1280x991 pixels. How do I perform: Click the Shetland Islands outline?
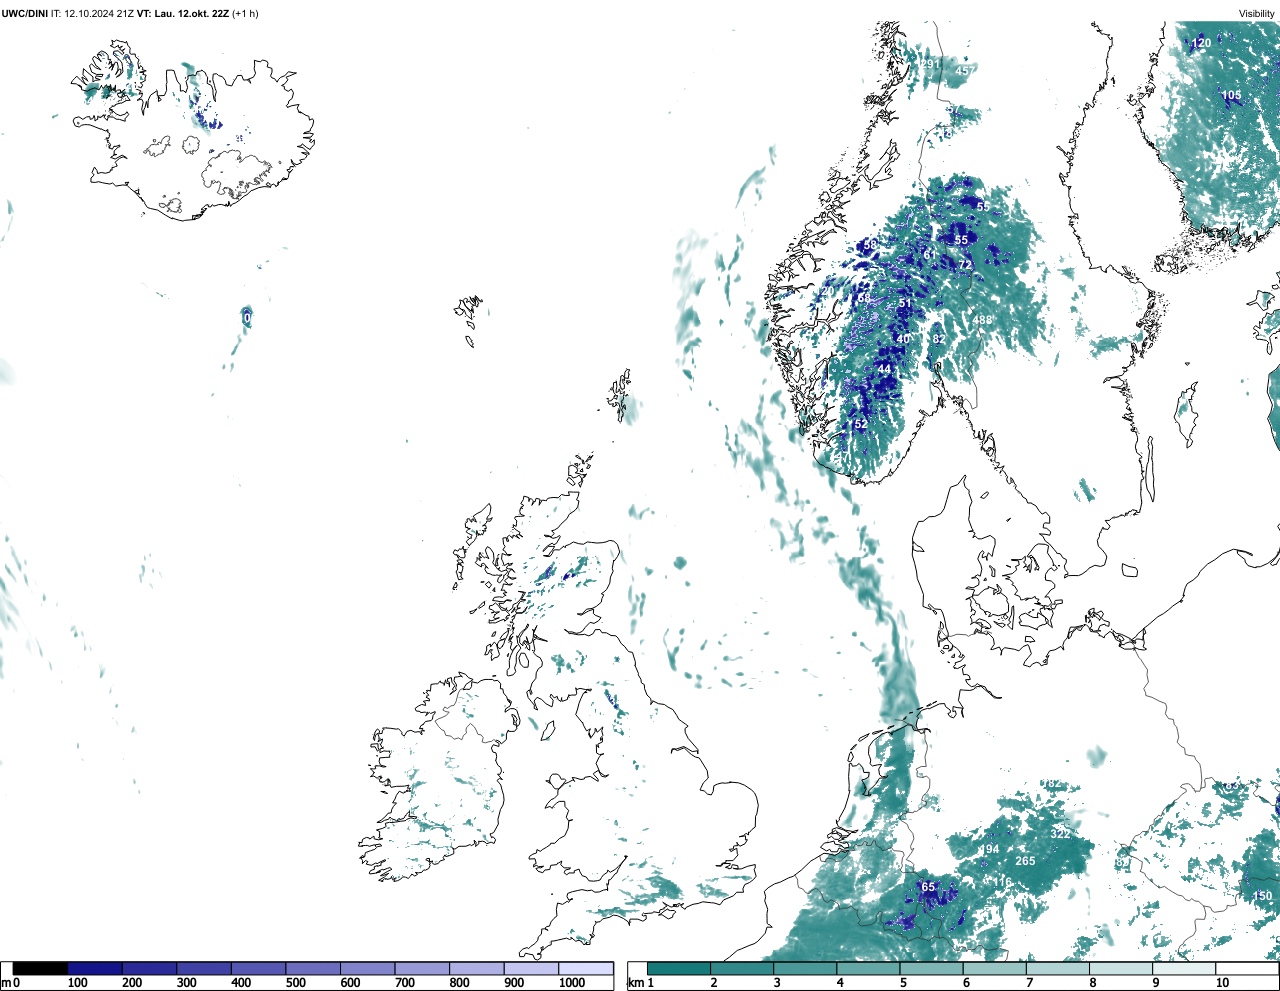(x=621, y=396)
